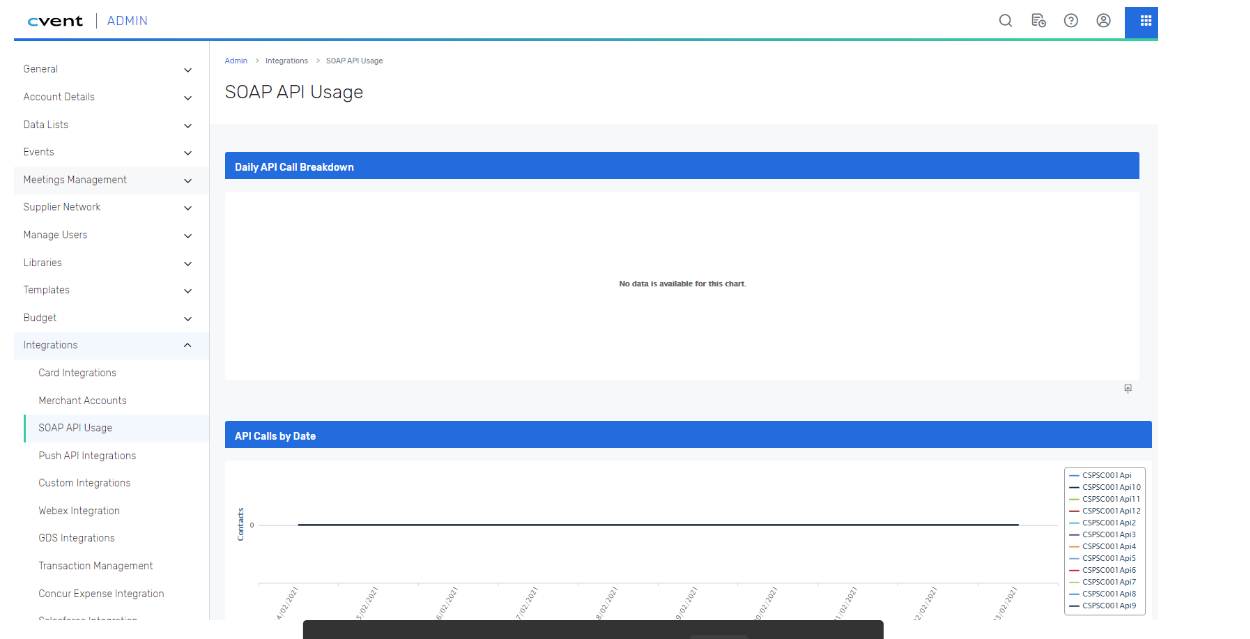Open Push API Integrations menu item
1250x639 pixels.
click(x=87, y=456)
